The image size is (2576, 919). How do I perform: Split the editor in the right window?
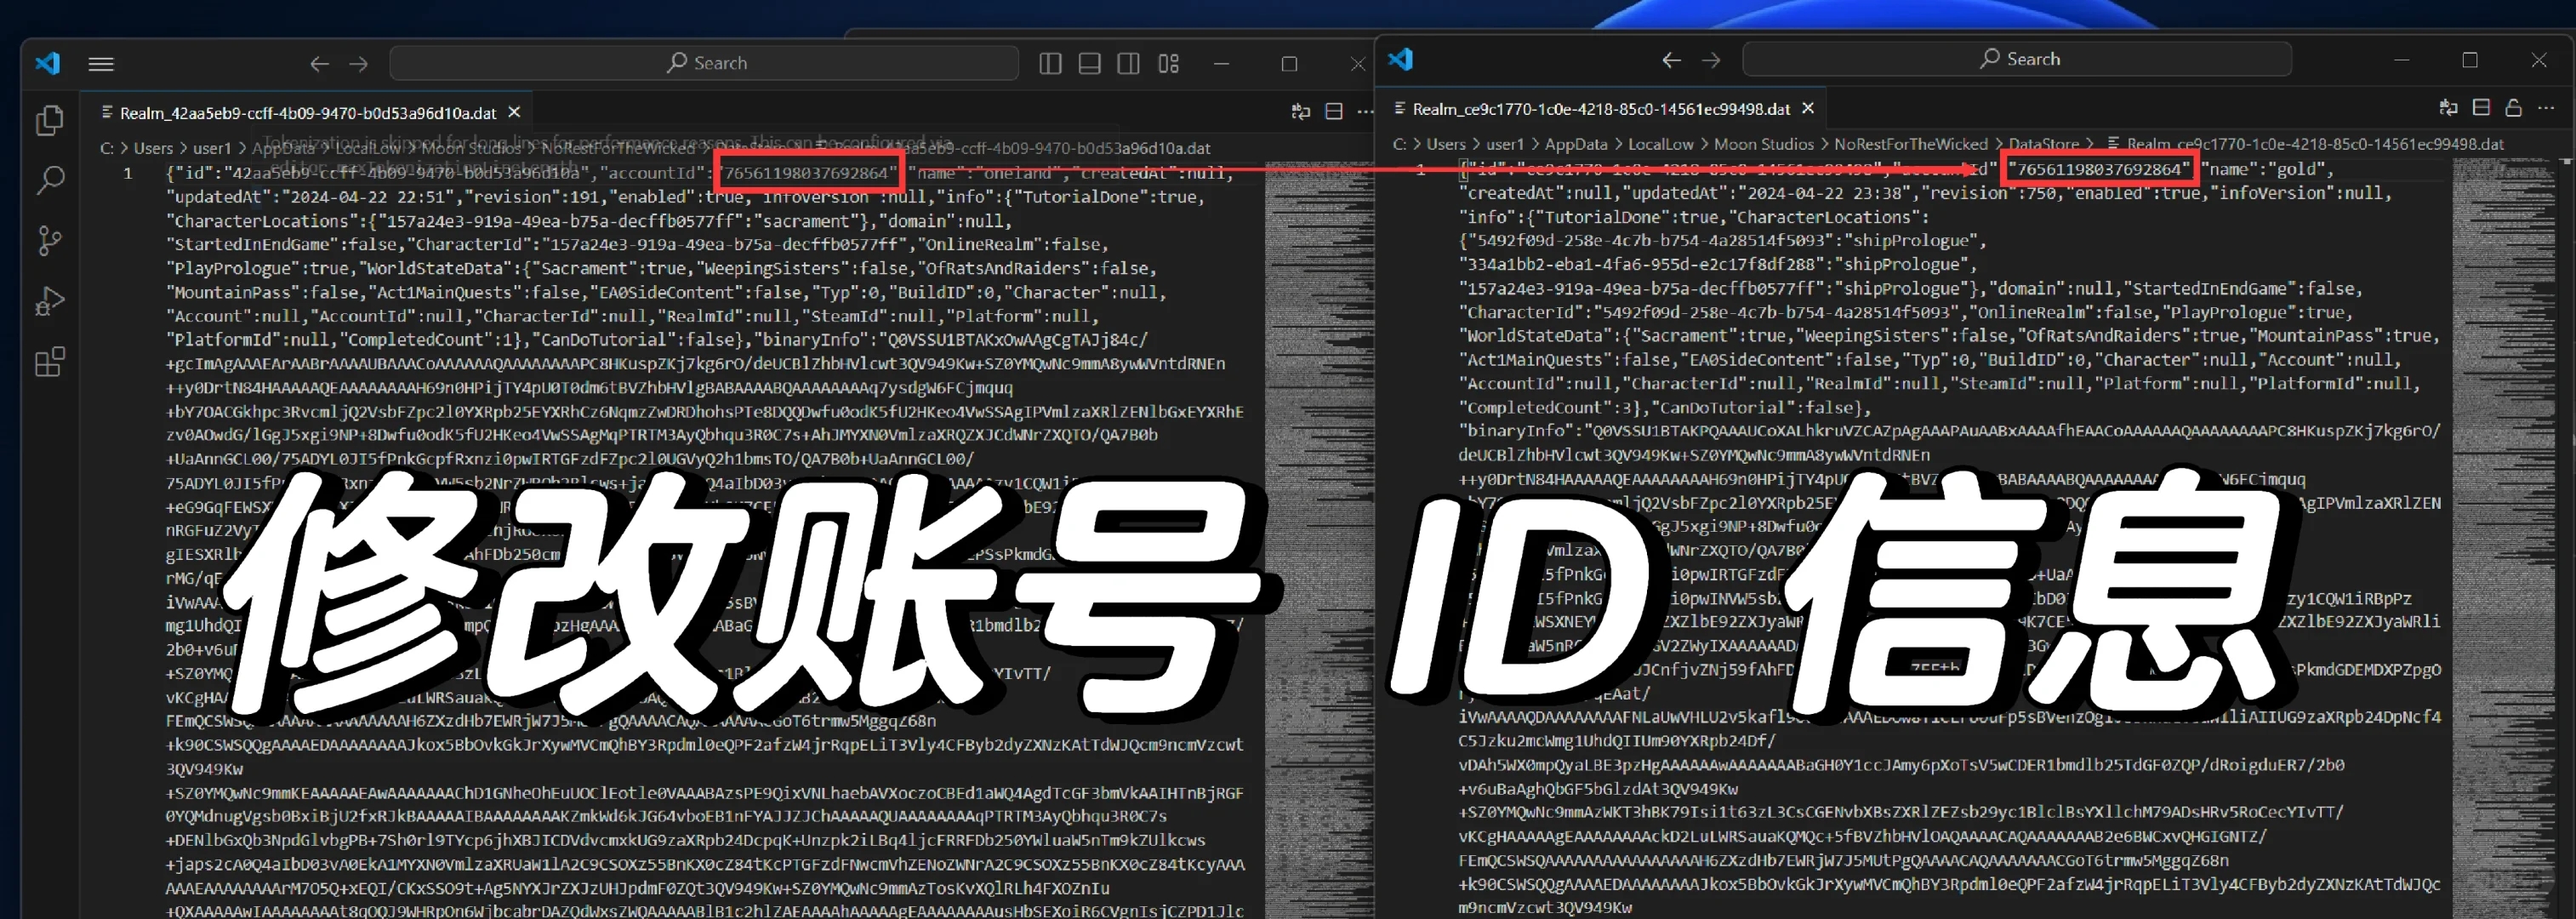pyautogui.click(x=2481, y=107)
